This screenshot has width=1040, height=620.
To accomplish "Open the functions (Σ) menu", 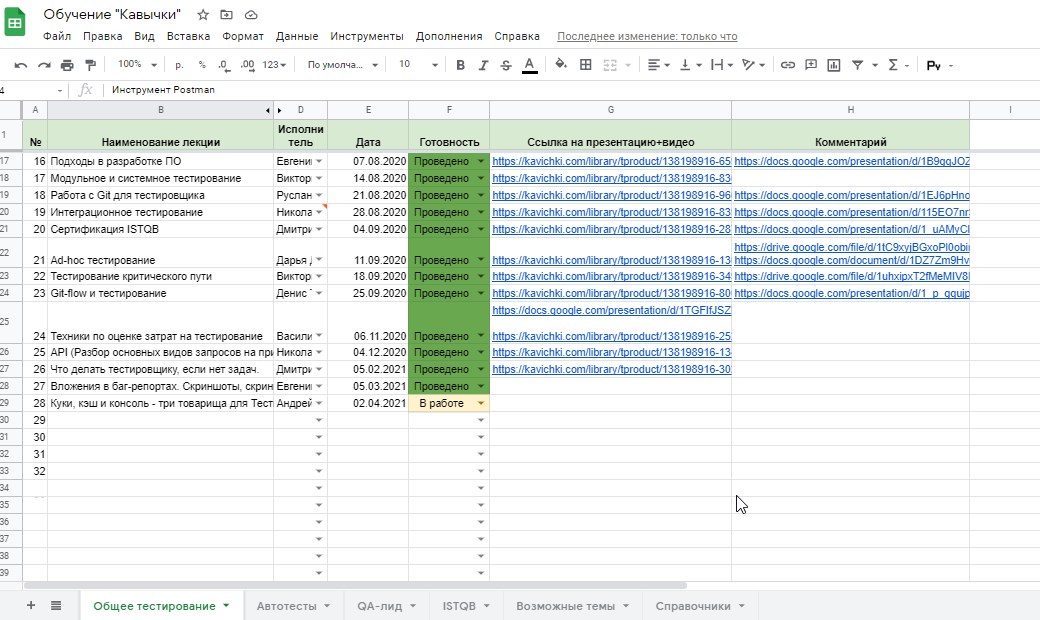I will (x=898, y=65).
